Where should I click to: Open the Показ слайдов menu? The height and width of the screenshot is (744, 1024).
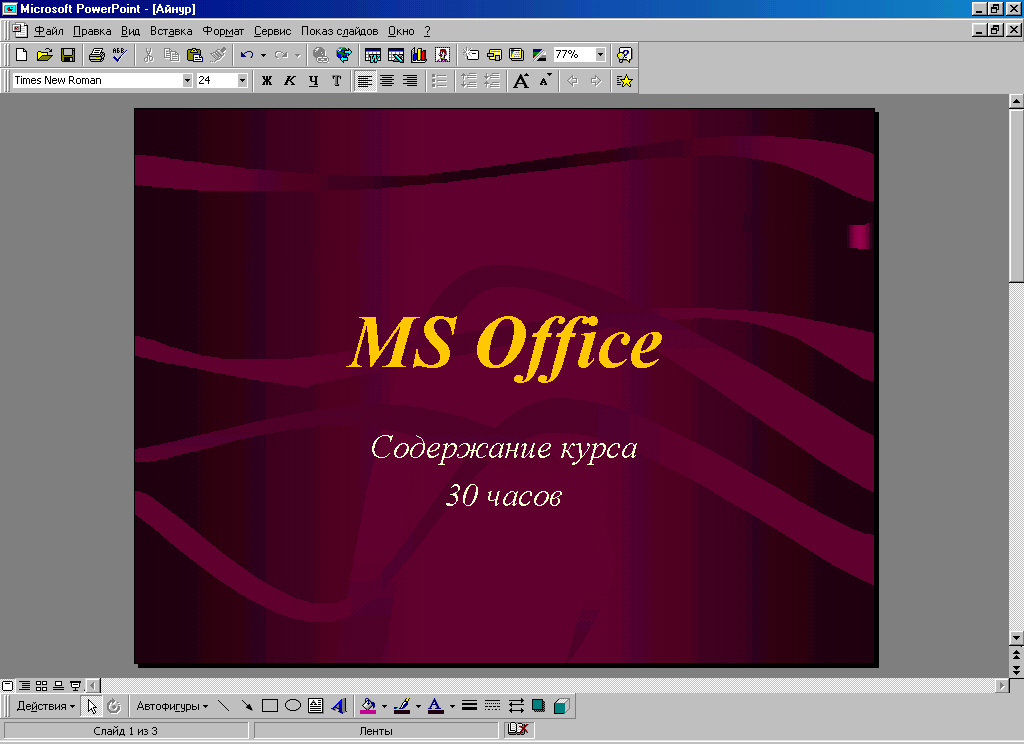[x=340, y=31]
